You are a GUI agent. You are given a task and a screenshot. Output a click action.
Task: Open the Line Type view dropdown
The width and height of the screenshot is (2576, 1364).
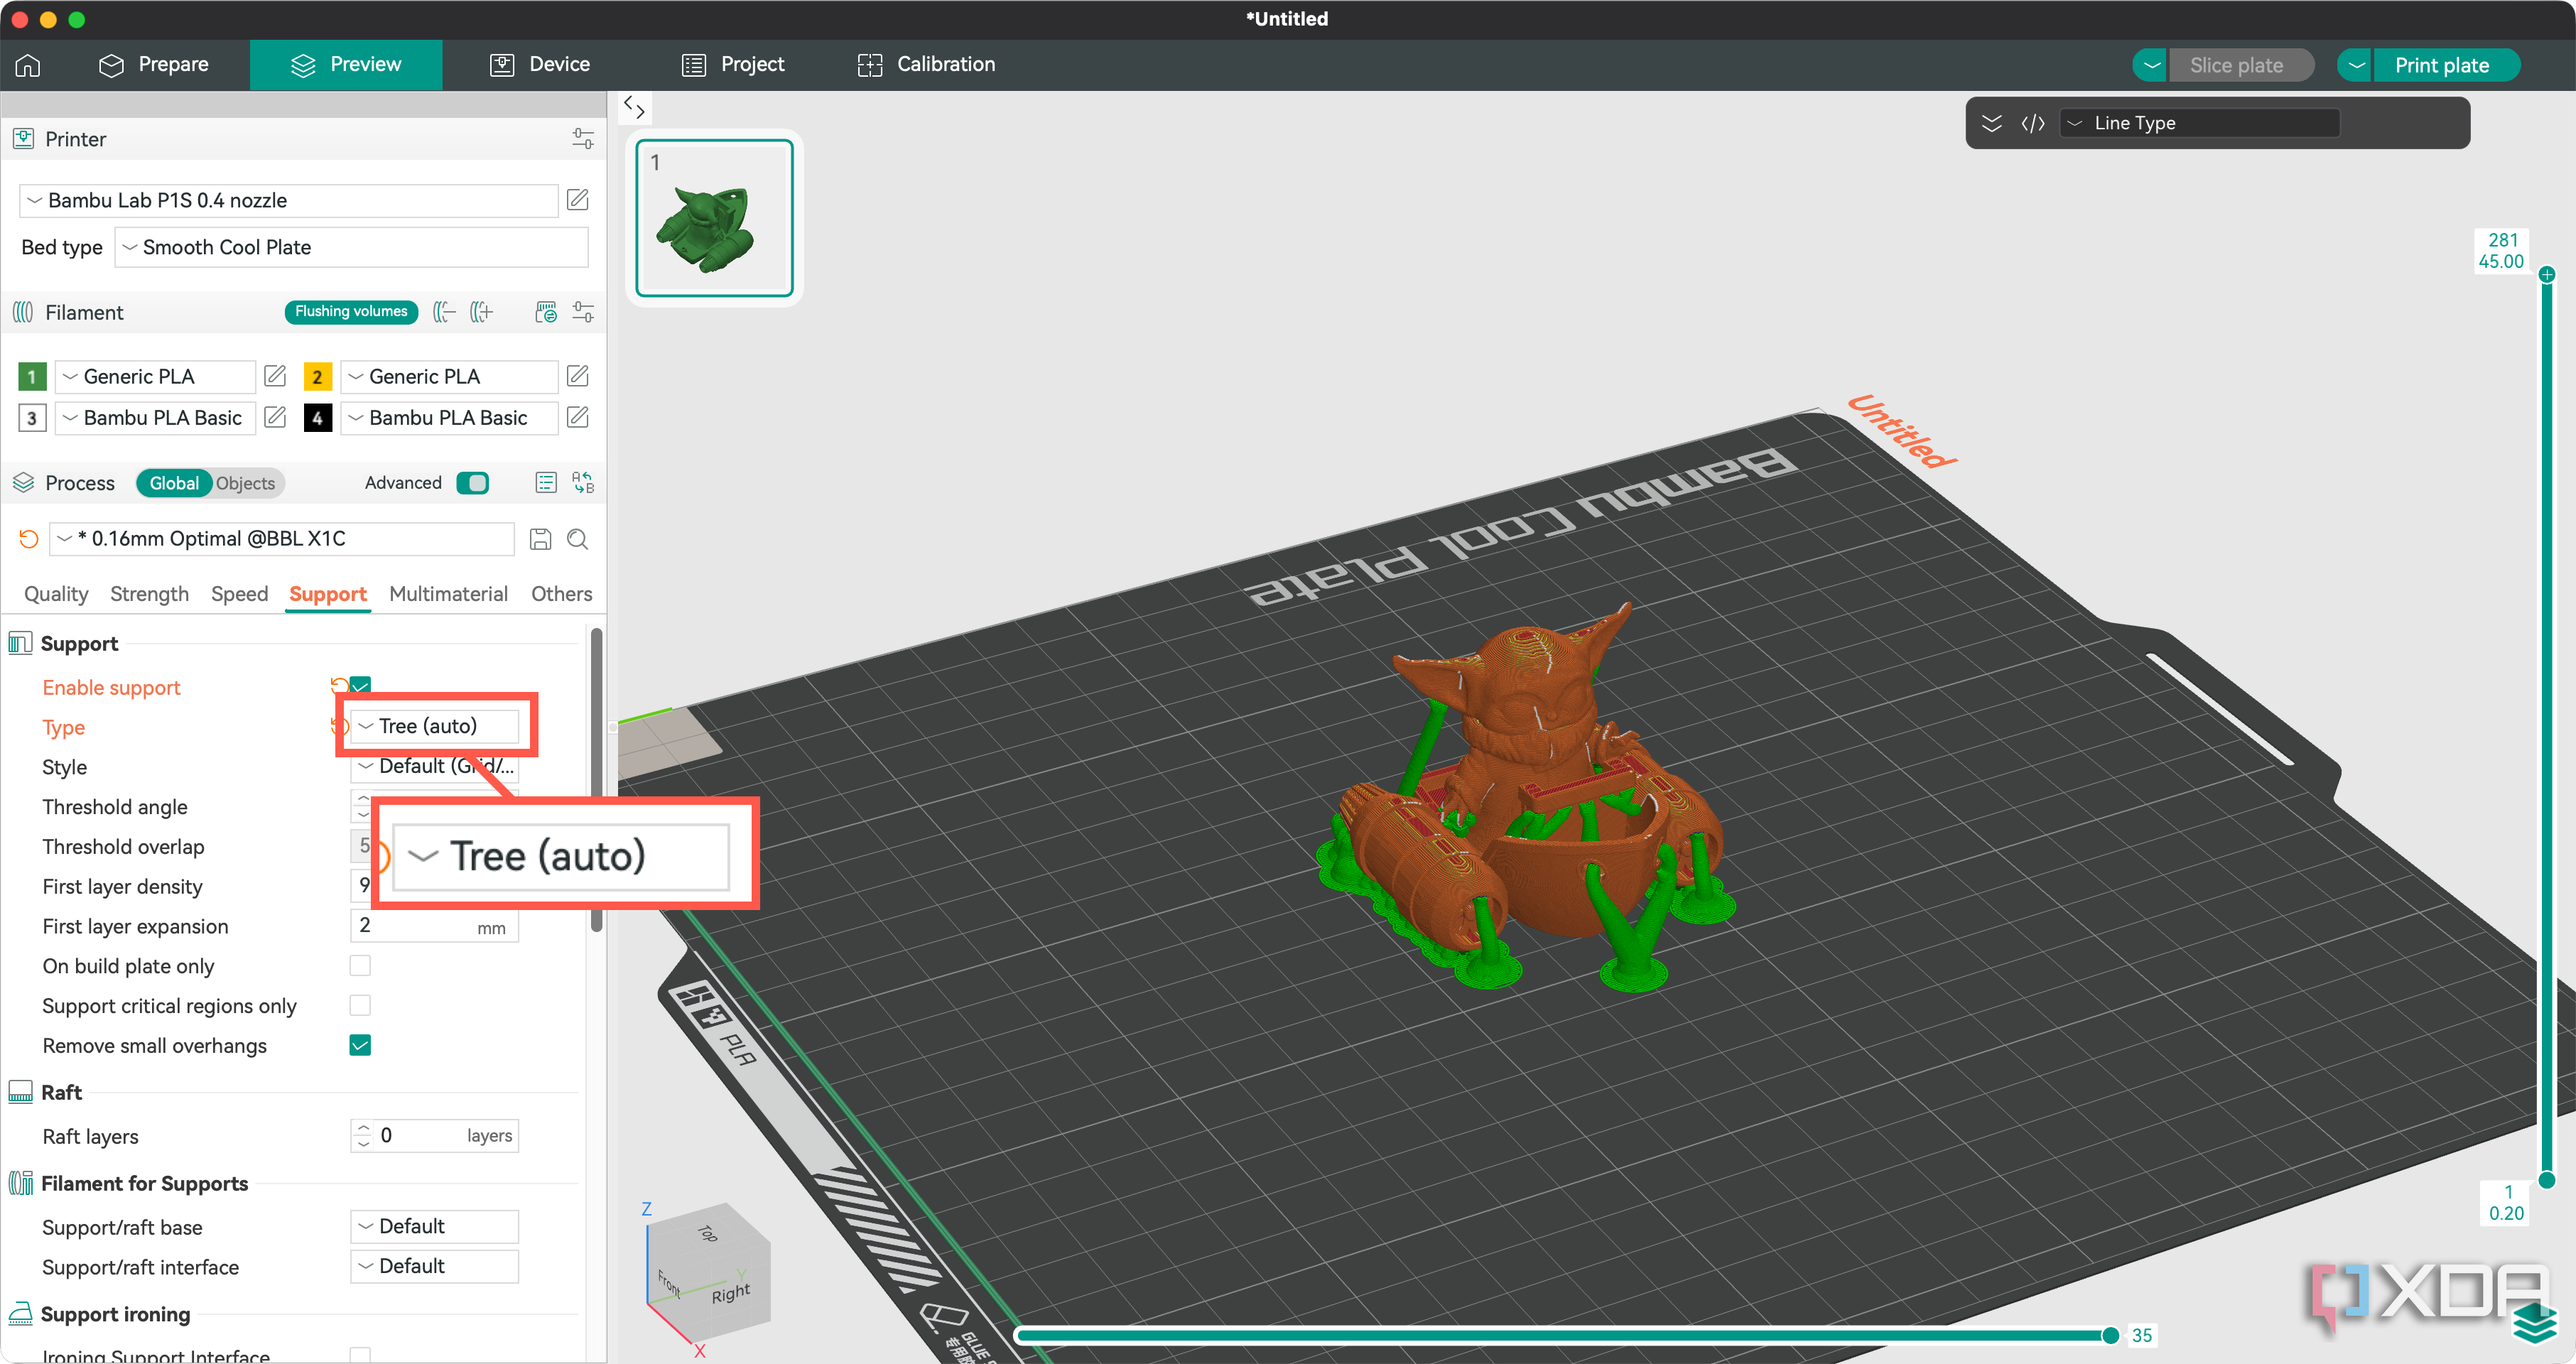[2200, 123]
